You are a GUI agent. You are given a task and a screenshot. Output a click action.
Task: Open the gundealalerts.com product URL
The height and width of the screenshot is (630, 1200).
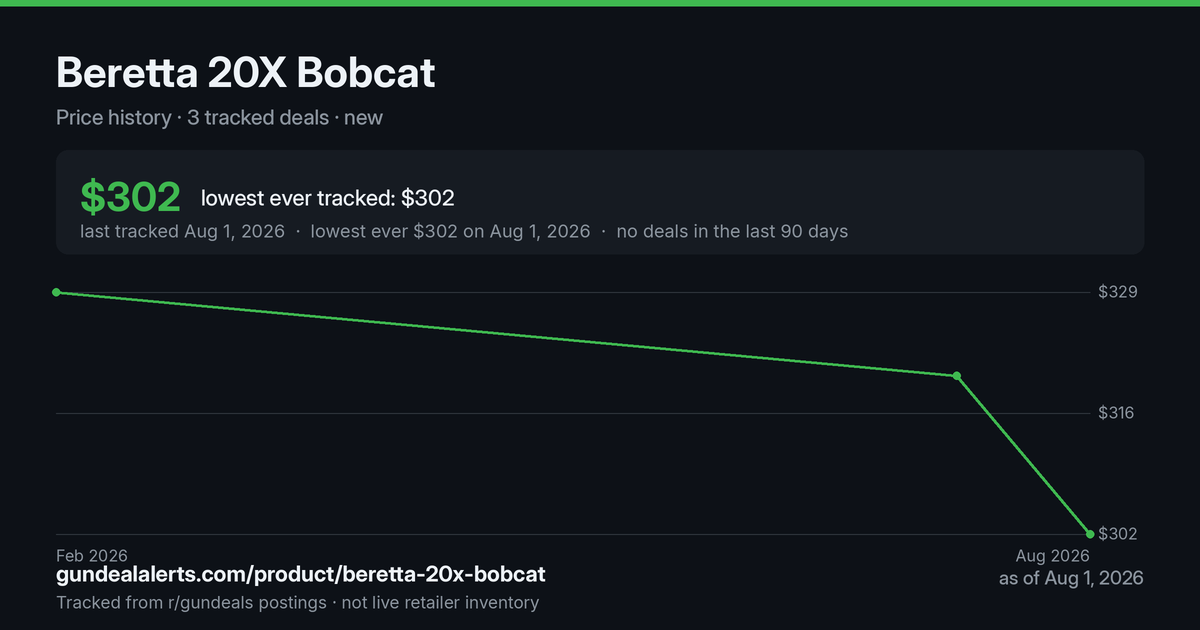(301, 575)
